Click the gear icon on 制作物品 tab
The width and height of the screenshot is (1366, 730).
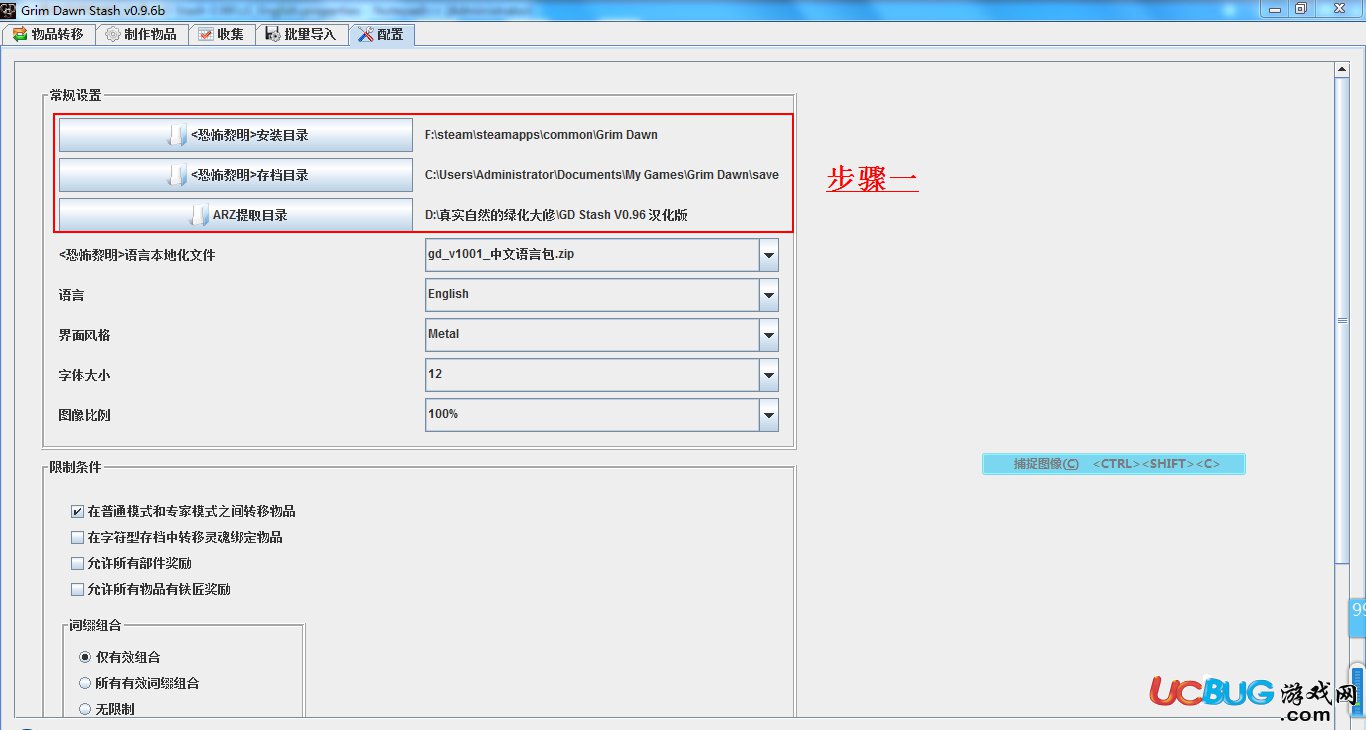click(113, 34)
